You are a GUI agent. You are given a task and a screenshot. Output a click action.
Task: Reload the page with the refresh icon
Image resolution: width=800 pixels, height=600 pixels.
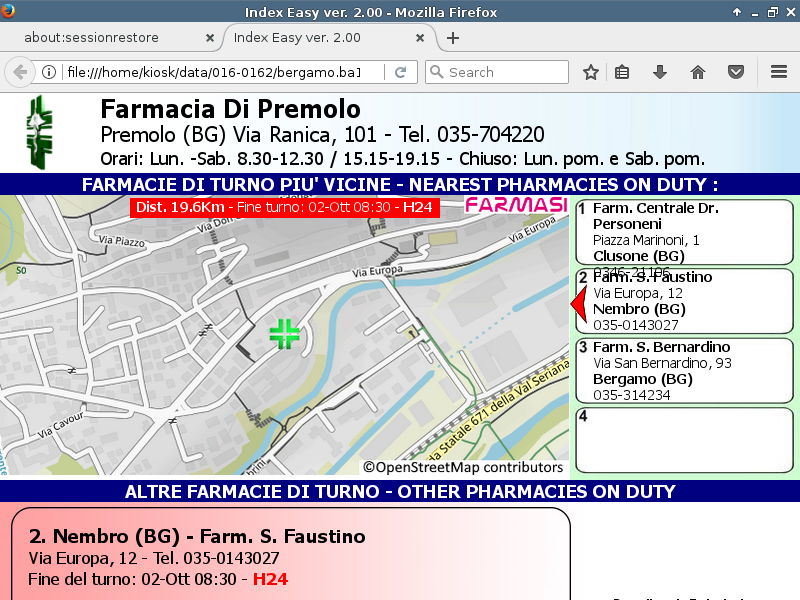(x=400, y=72)
